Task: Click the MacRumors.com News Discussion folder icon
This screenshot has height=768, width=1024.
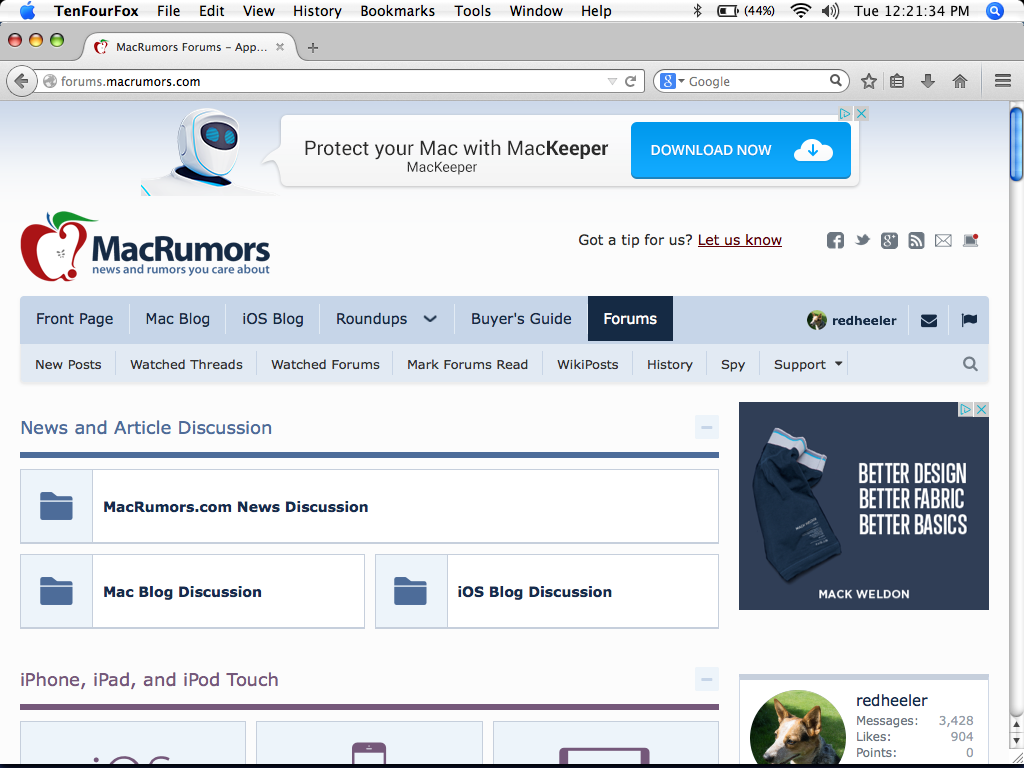Action: [x=56, y=506]
